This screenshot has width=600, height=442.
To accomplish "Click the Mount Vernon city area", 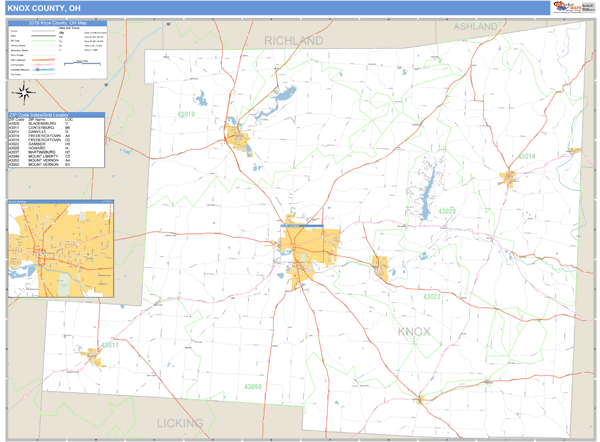I will point(310,245).
